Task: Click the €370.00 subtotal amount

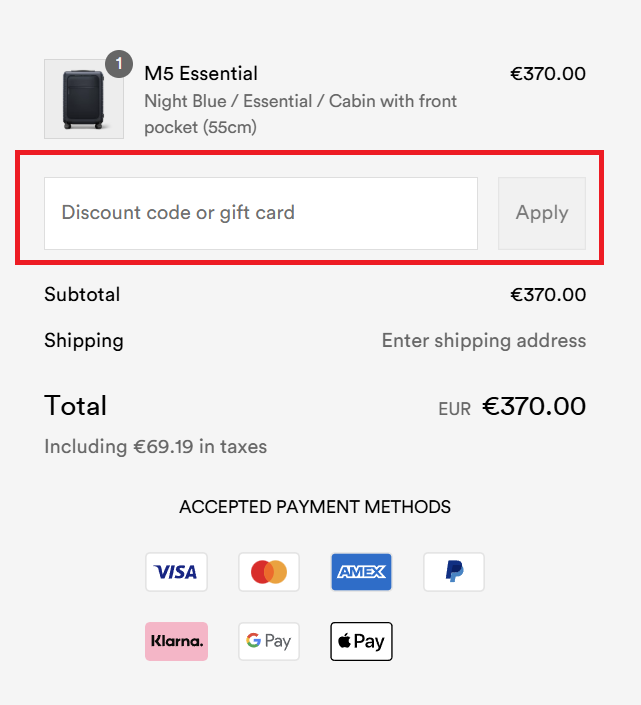Action: pos(548,295)
